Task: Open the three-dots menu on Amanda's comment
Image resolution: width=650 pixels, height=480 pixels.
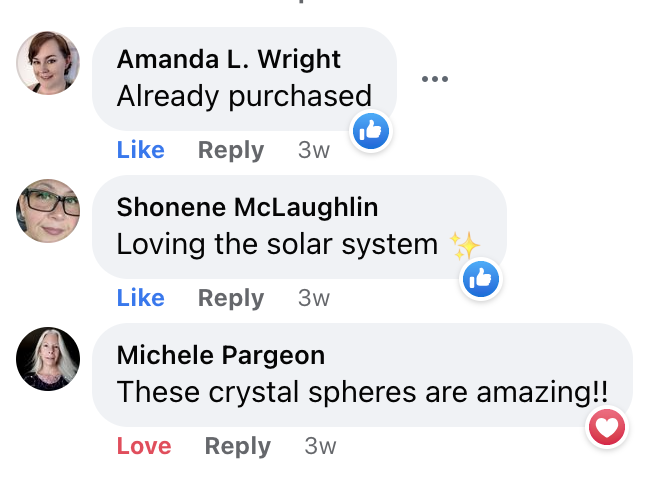Action: coord(434,79)
